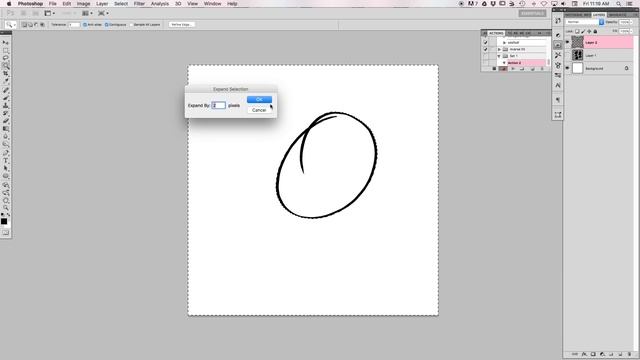Click the Play action button
Screen dimensions: 640x360
513,69
